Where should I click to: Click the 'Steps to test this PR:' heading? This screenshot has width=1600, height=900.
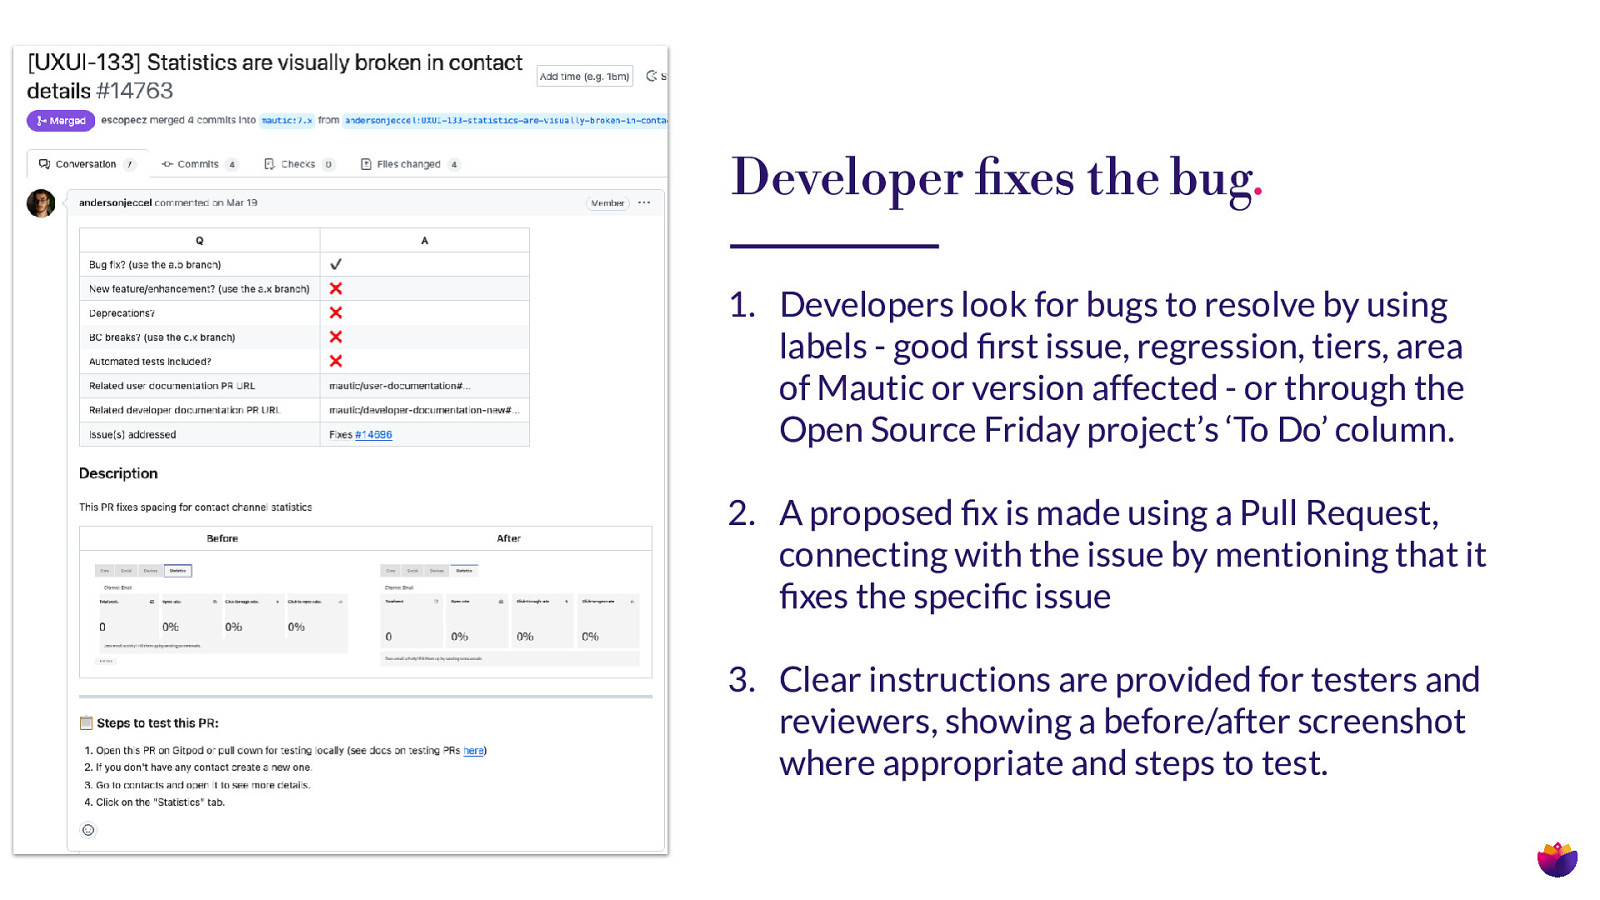click(158, 723)
